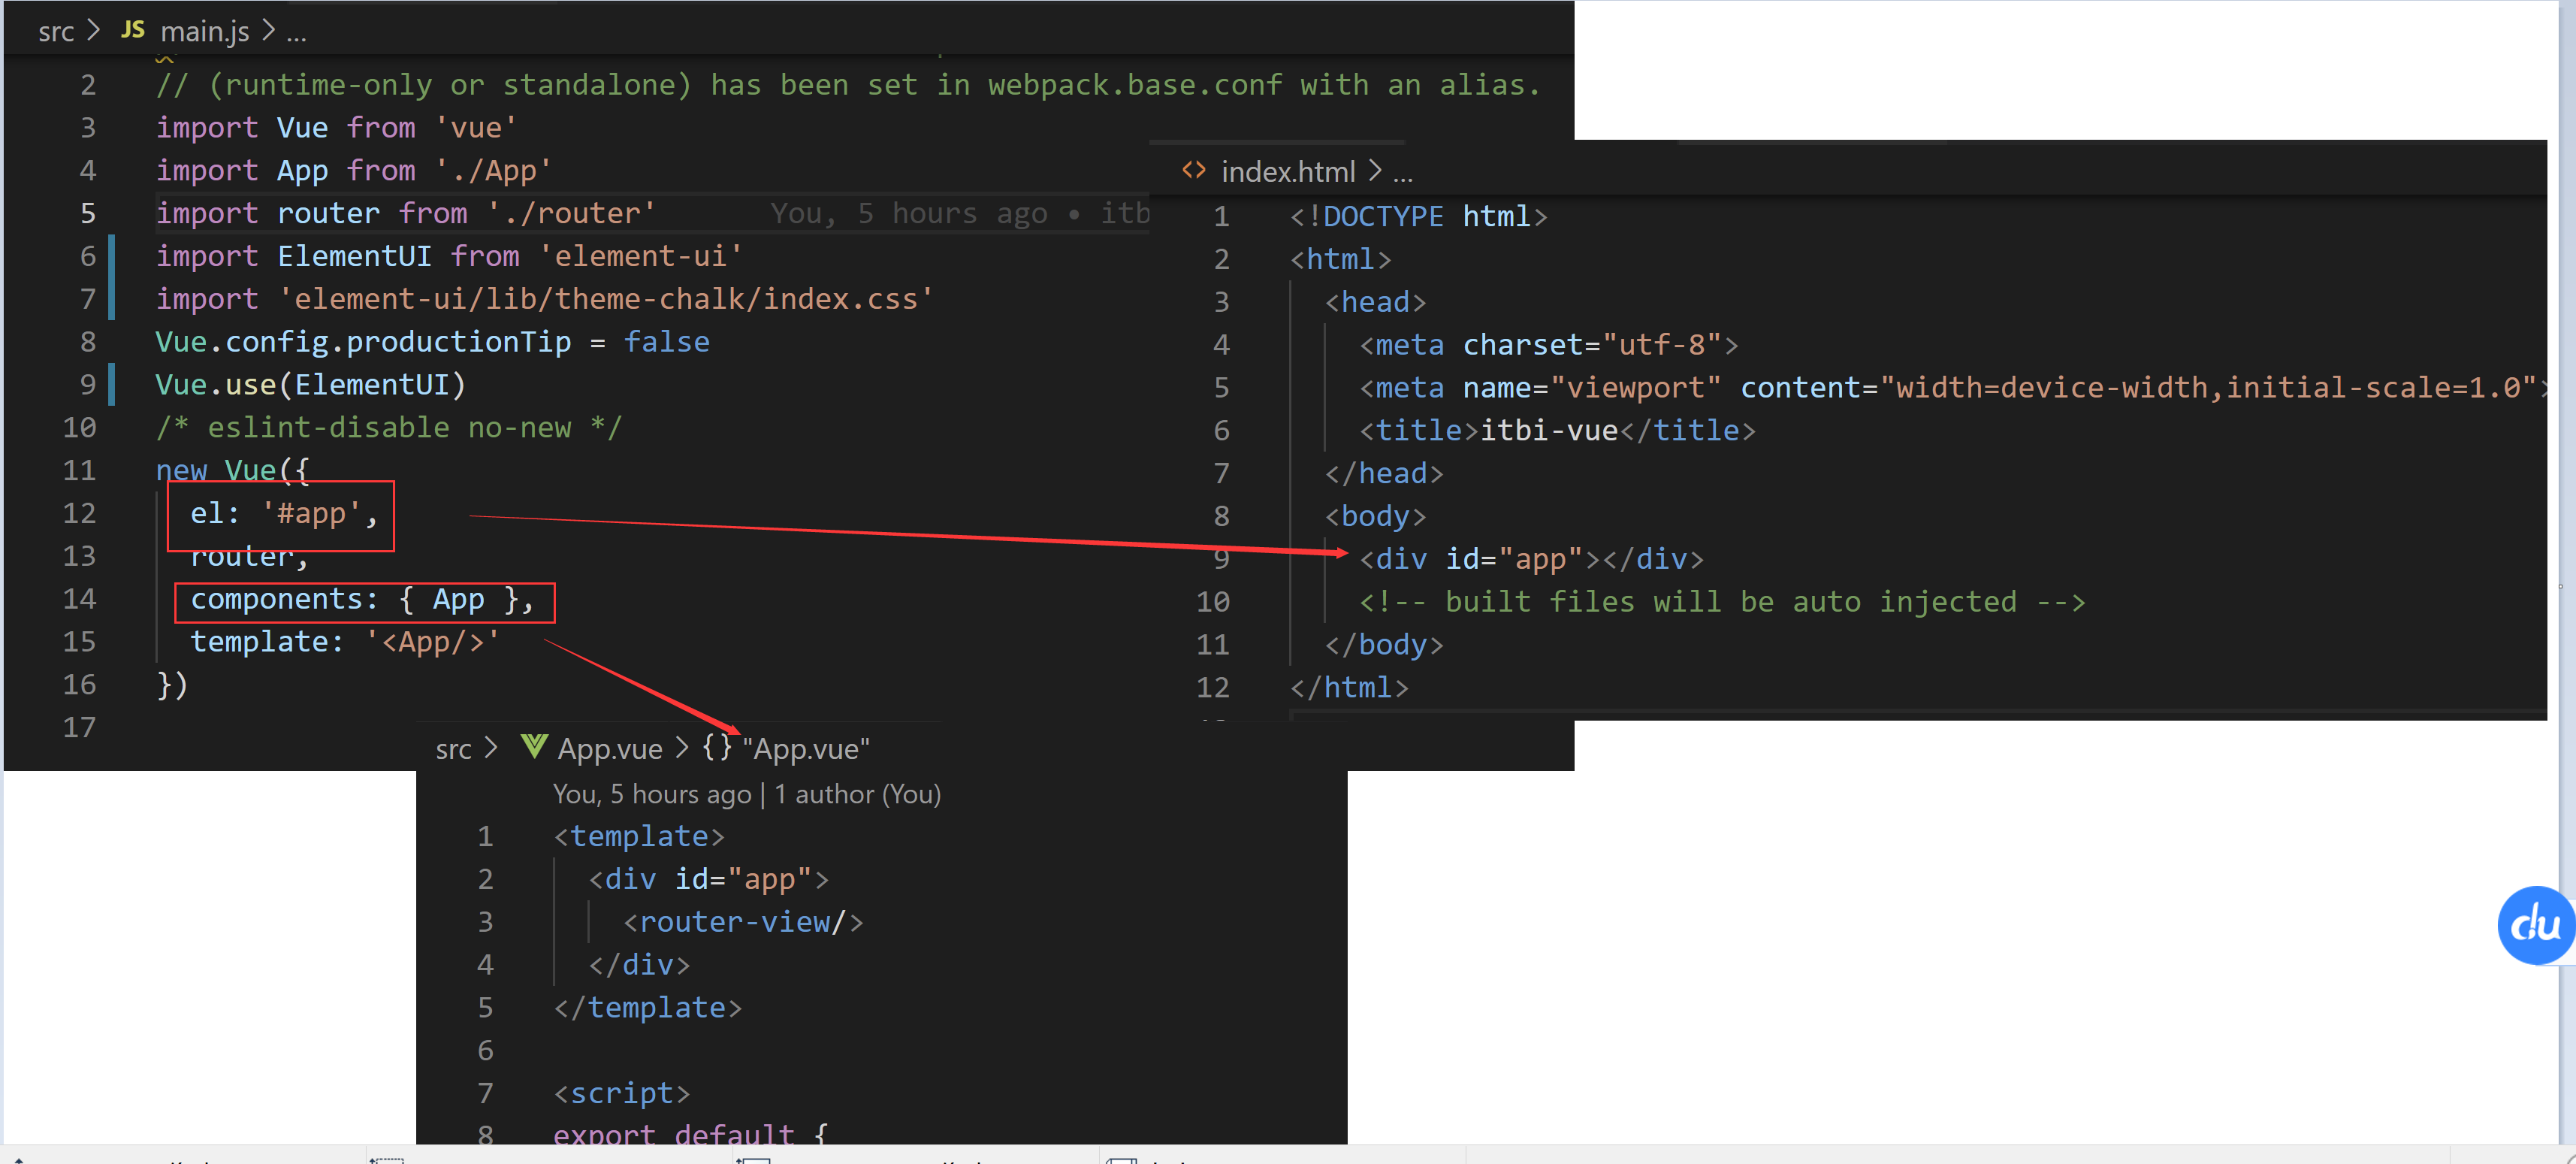Click el: '#app' property in main.js
This screenshot has width=2576, height=1164.
[x=283, y=514]
